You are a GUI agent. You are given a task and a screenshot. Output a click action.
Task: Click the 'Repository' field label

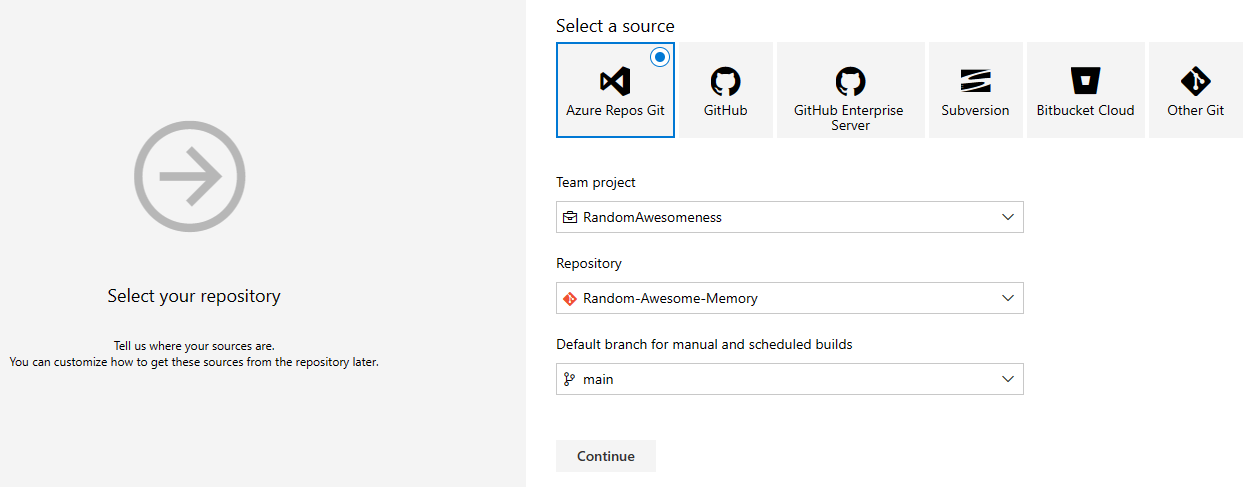589,264
